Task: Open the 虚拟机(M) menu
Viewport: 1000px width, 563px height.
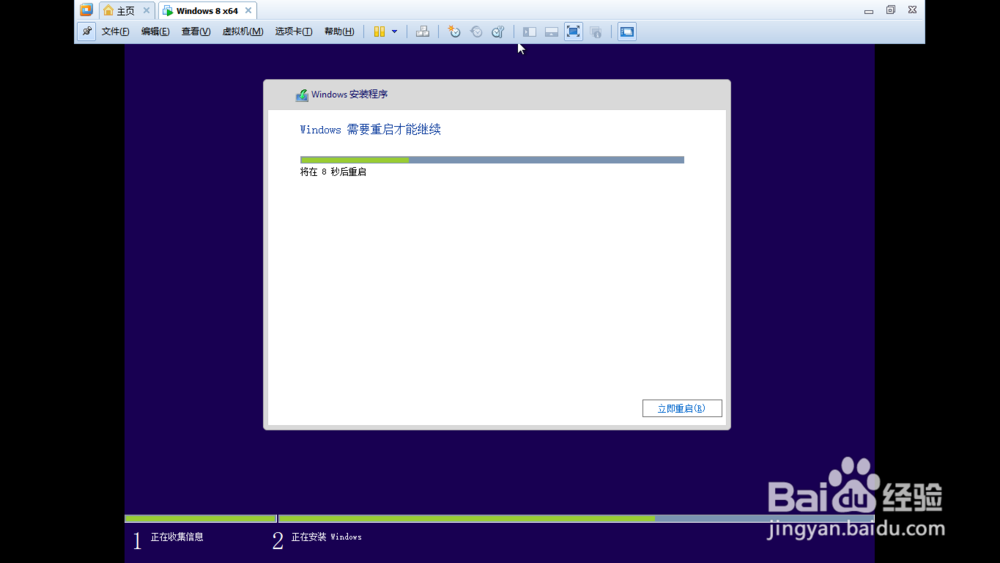Action: tap(242, 31)
